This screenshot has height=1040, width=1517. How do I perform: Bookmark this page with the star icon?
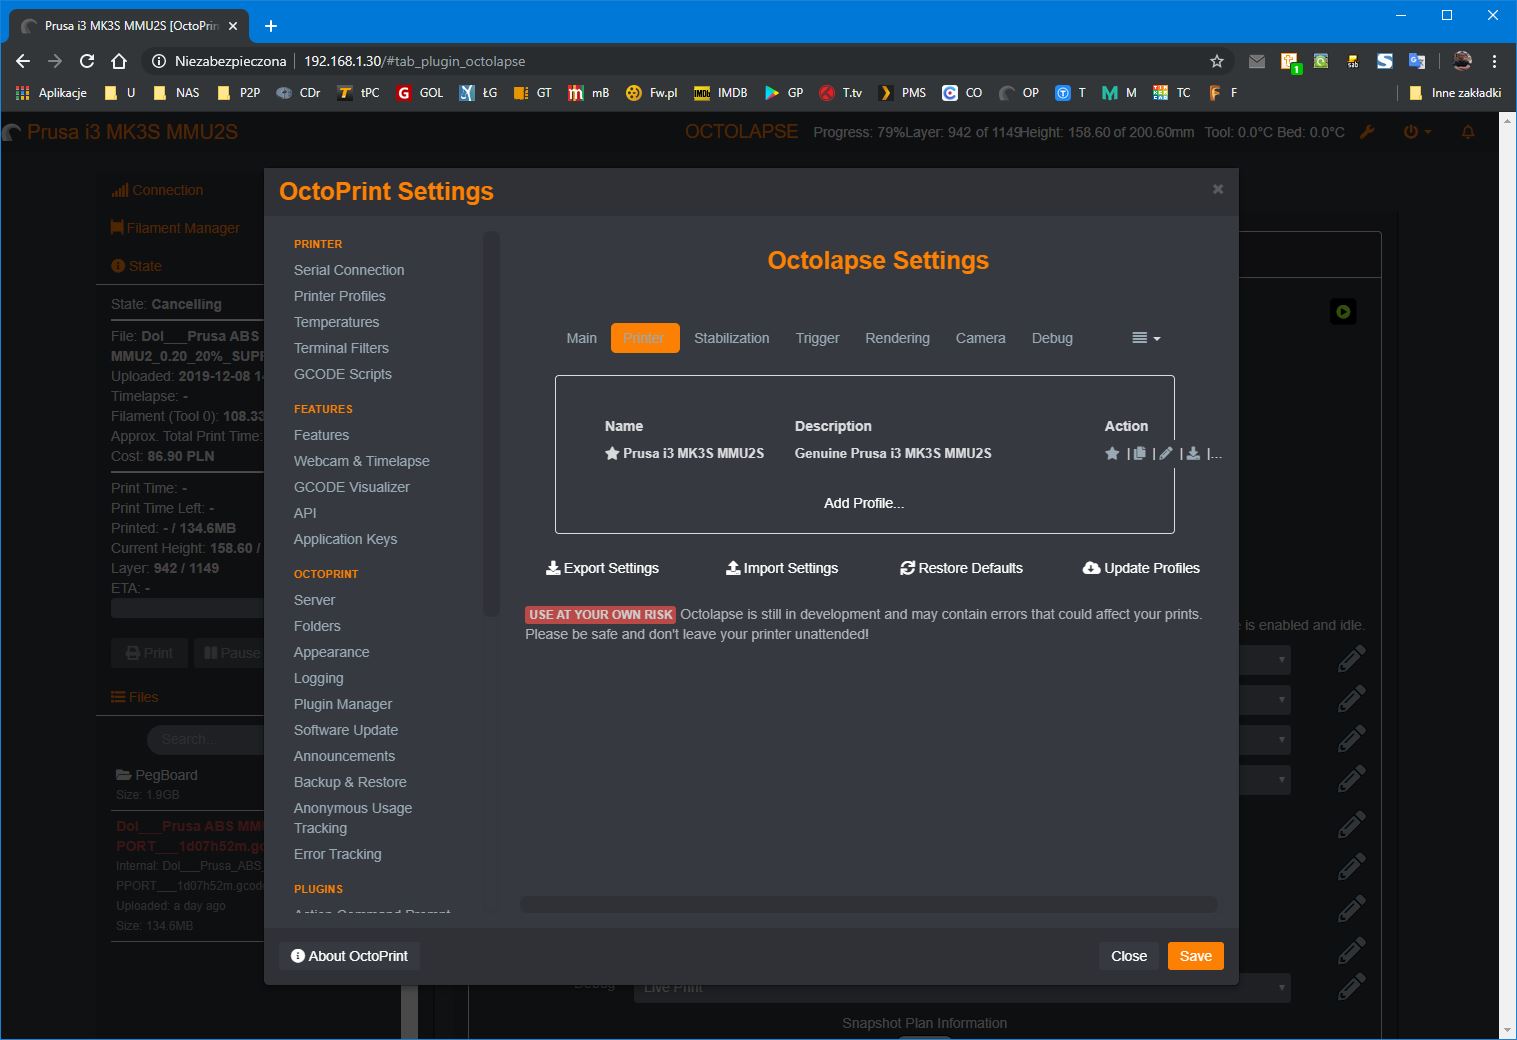[x=1217, y=61]
